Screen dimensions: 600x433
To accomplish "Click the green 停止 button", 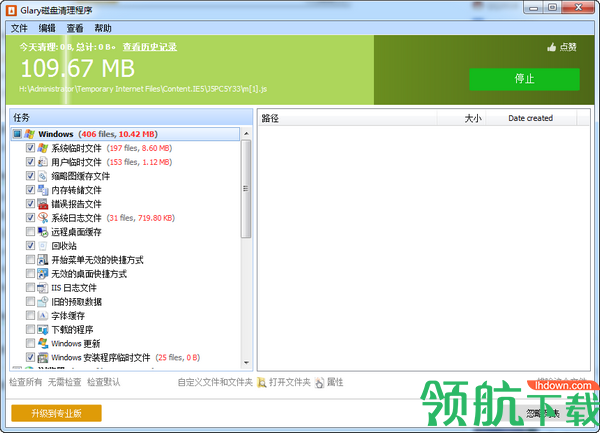I will (524, 79).
